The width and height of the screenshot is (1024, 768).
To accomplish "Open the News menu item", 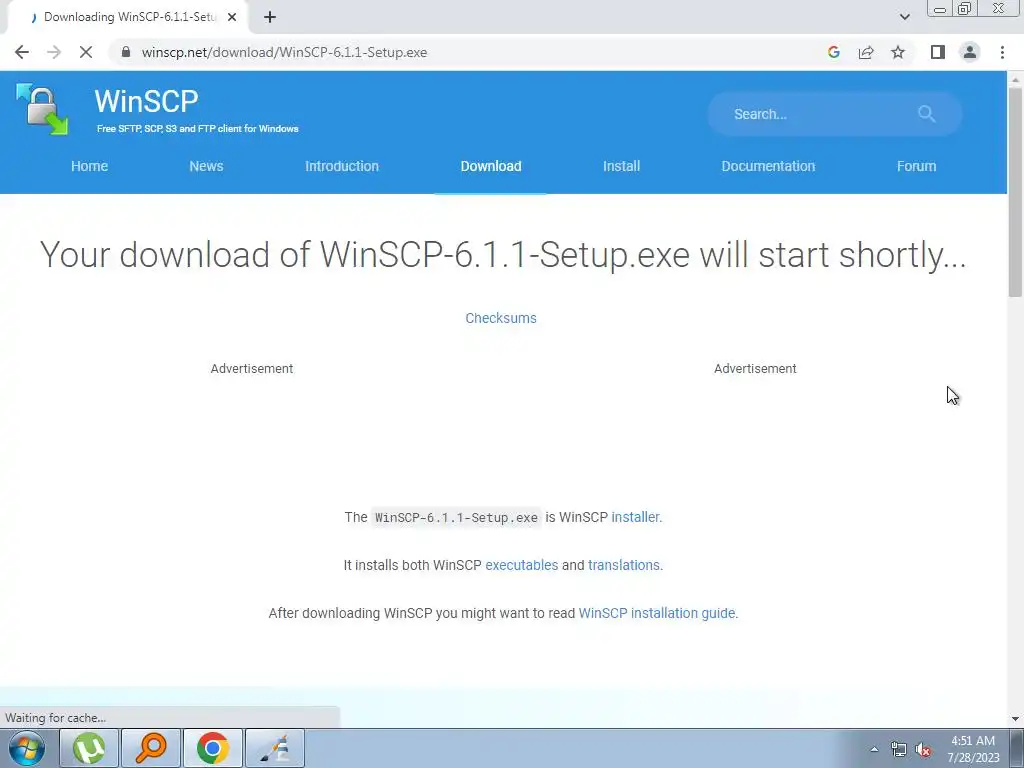I will [206, 166].
